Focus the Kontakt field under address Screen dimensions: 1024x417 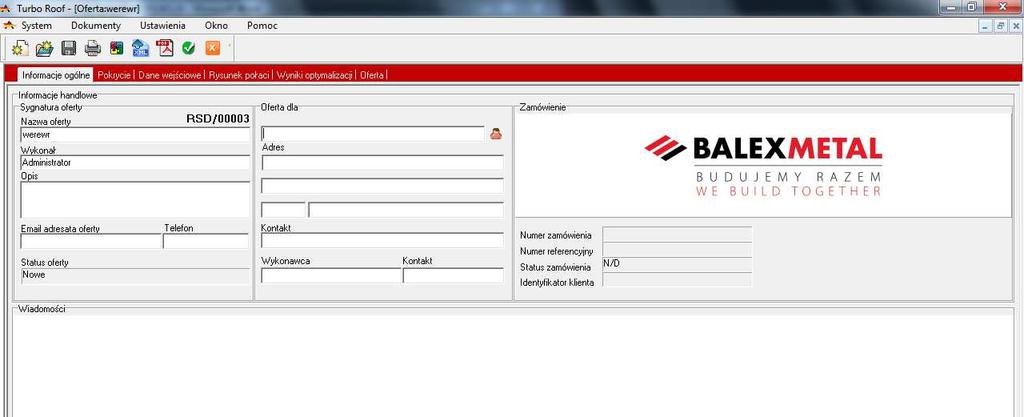[382, 240]
